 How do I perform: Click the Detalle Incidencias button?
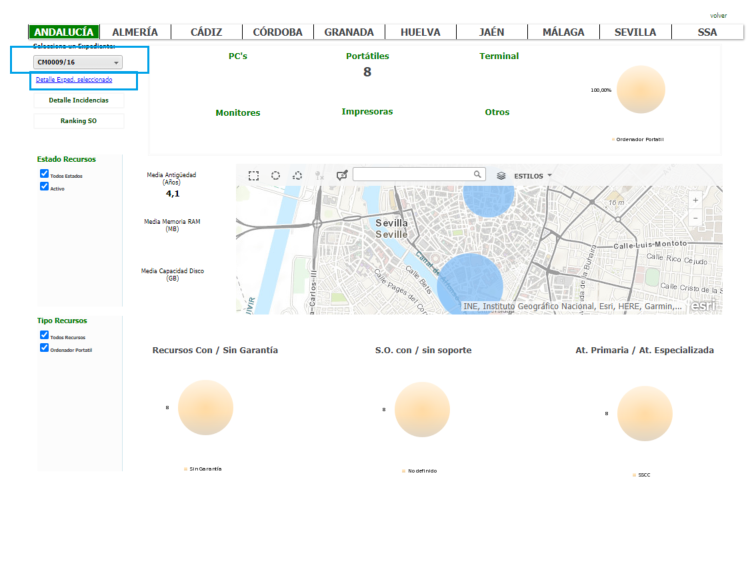click(79, 100)
